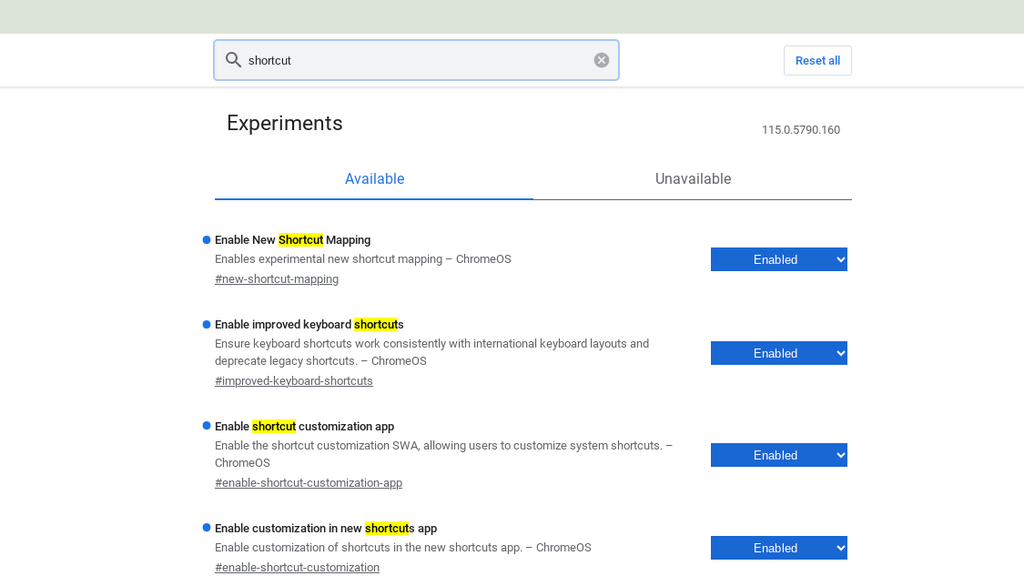
Task: Click the Enable New Shortcut Mapping title
Action: pyautogui.click(x=292, y=239)
